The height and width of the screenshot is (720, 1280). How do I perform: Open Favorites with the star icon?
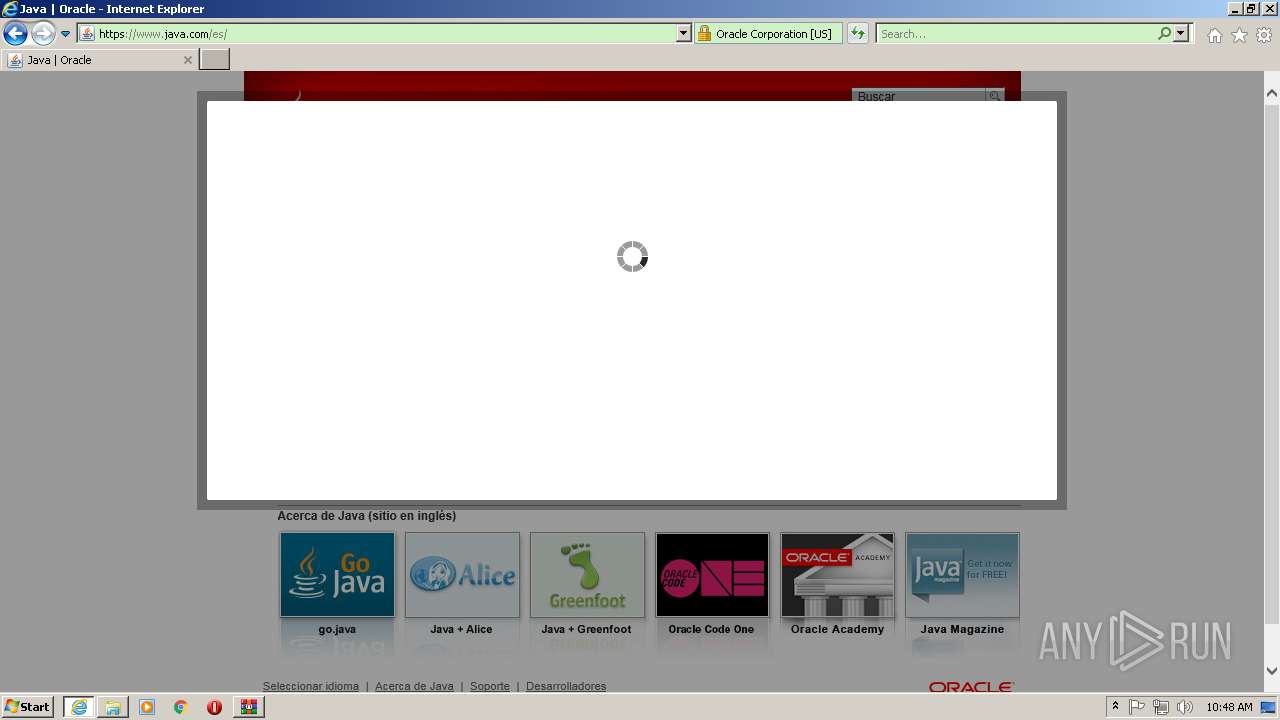1239,35
